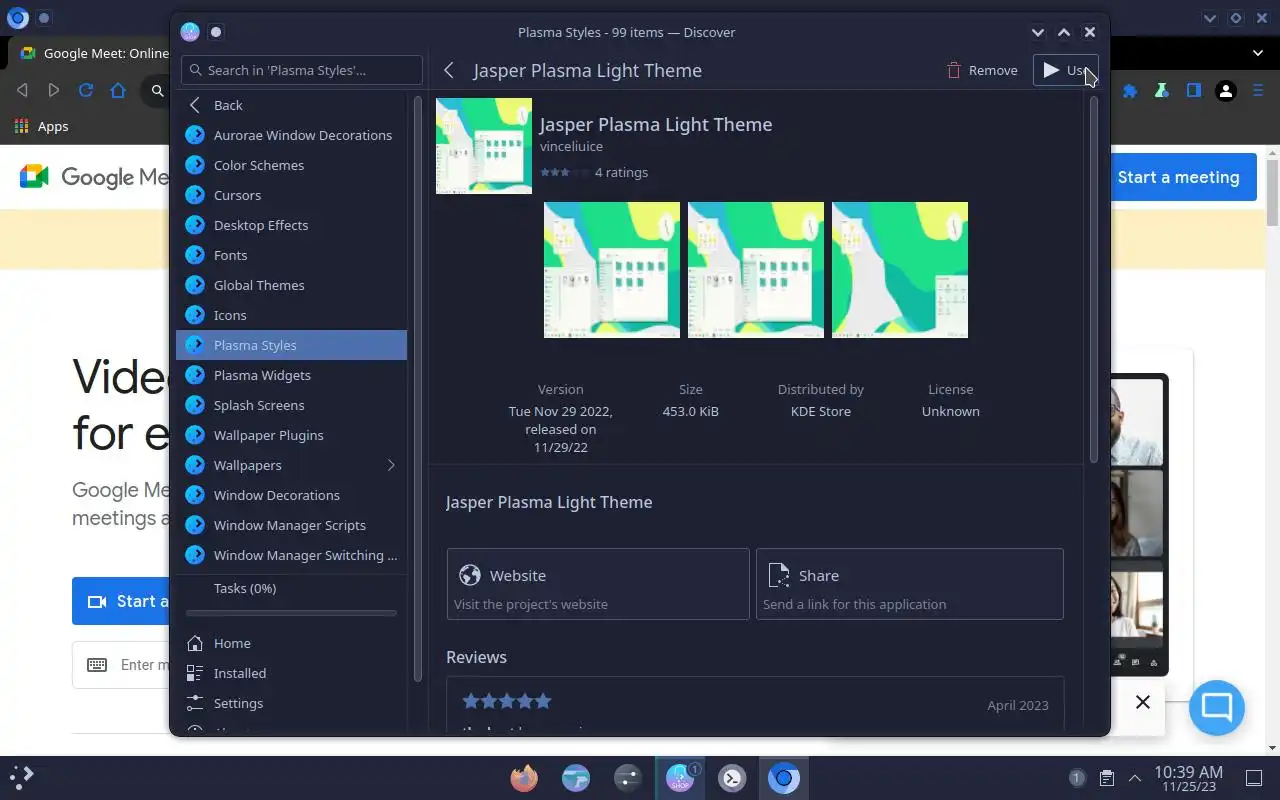Open Window Manager Scripts category

(x=291, y=525)
